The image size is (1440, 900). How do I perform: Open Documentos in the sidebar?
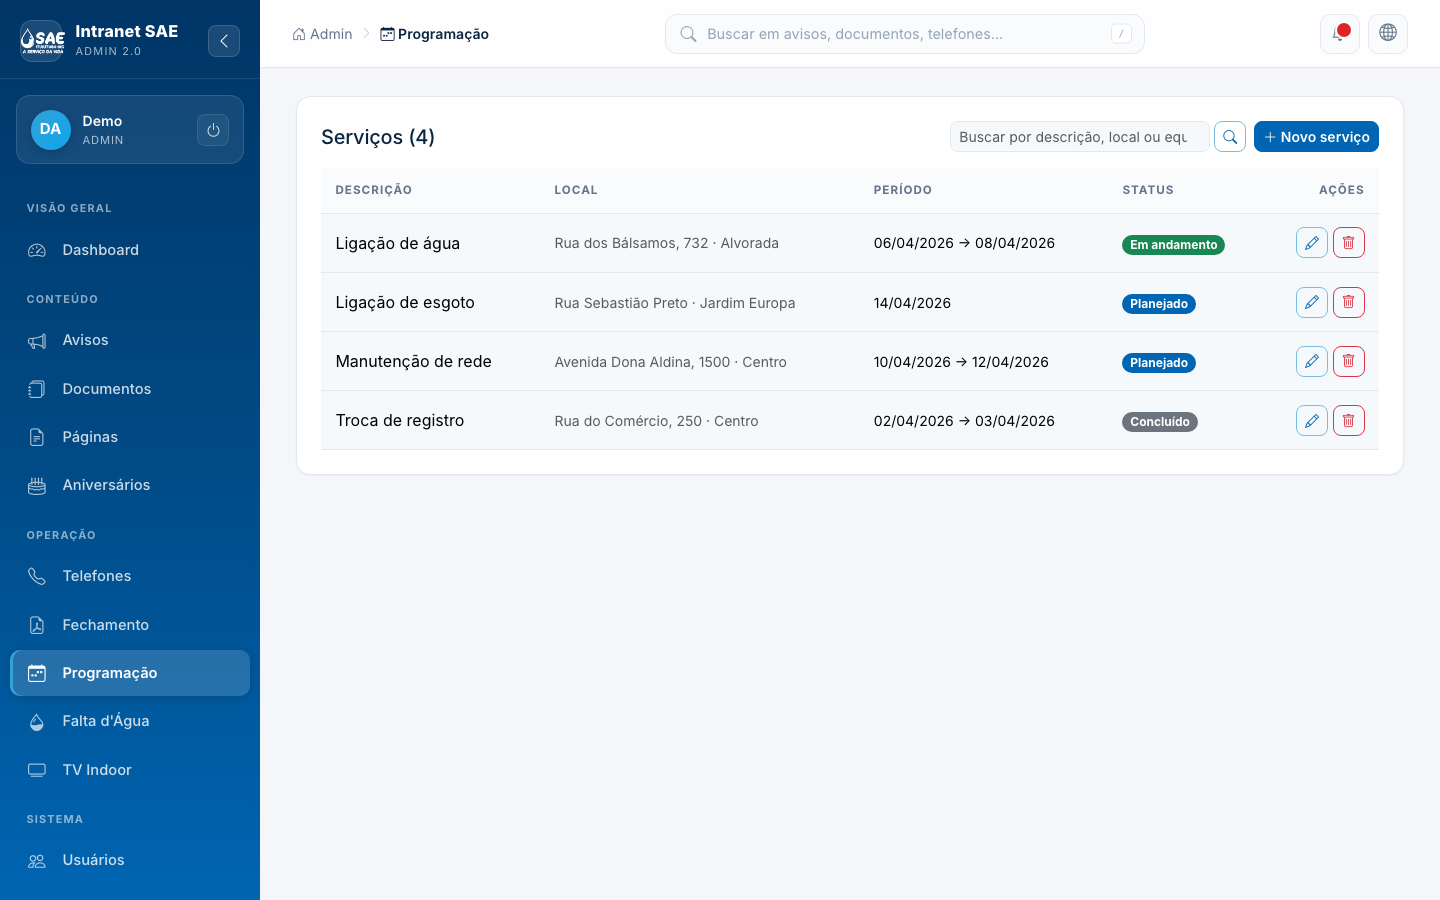130,389
